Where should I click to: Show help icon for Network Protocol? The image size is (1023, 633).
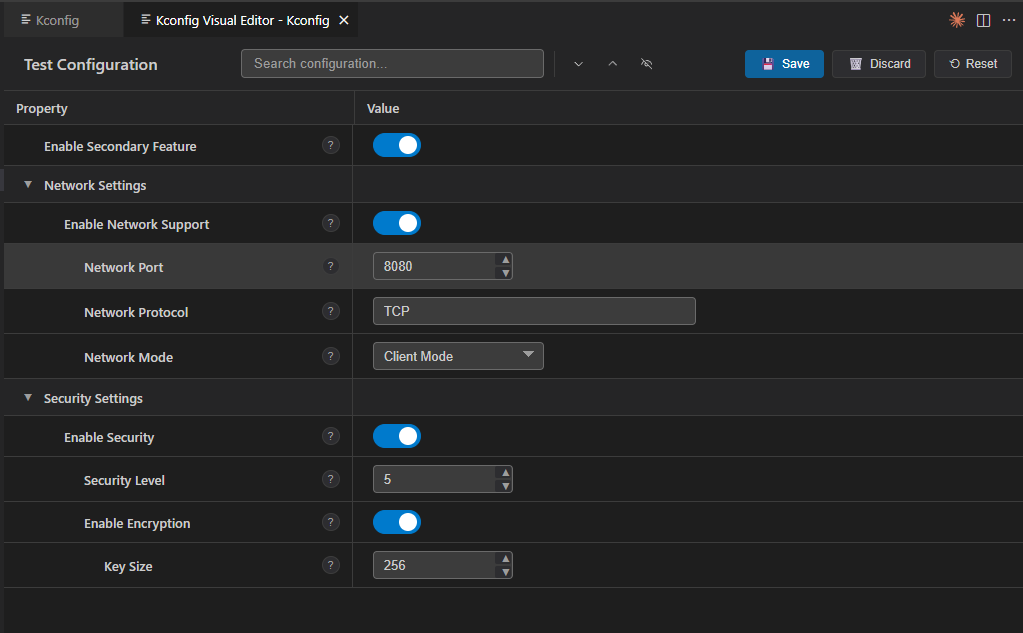[x=331, y=311]
